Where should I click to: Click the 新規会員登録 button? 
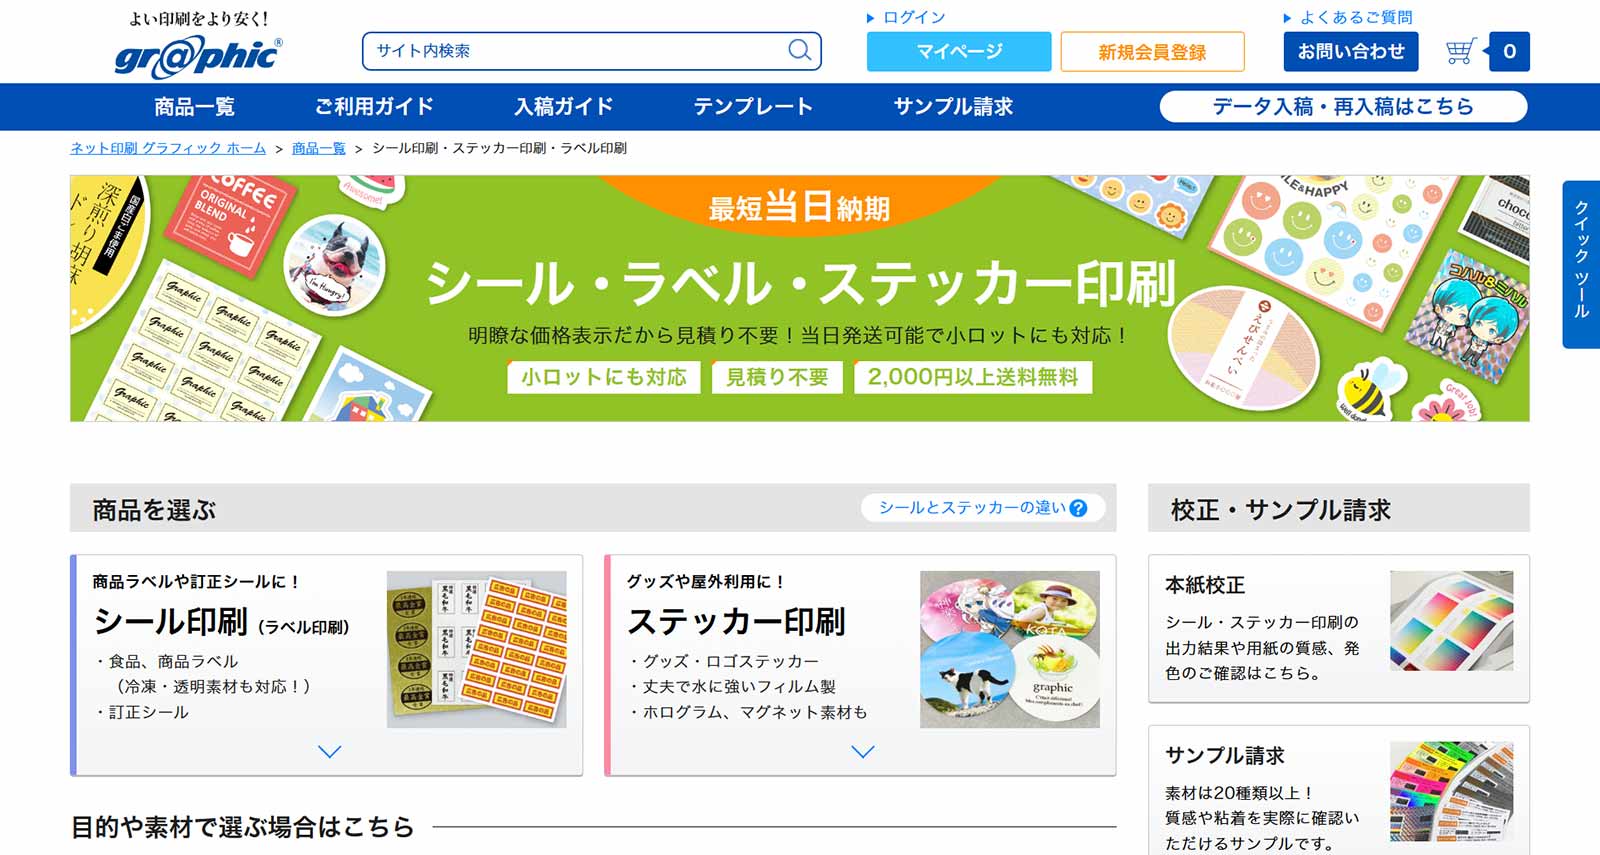(1152, 51)
